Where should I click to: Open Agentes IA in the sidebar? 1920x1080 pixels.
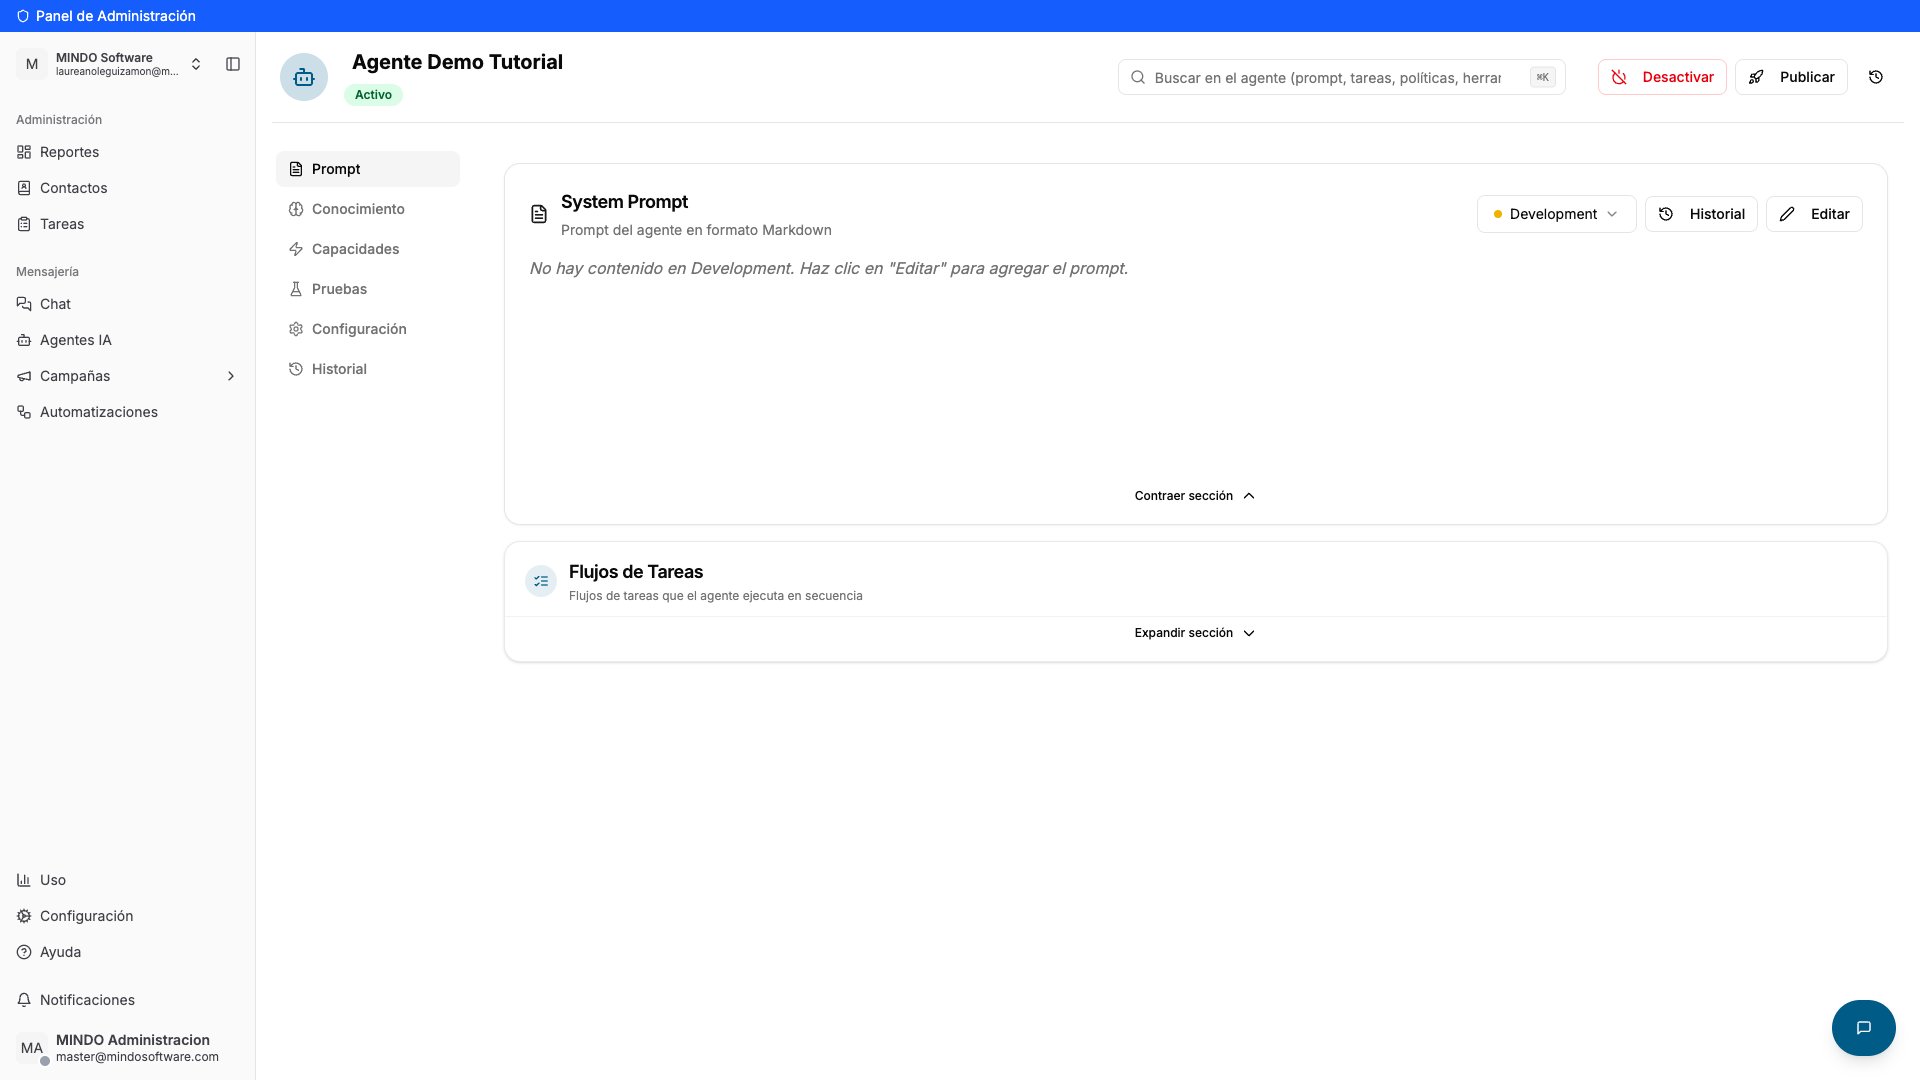tap(128, 340)
